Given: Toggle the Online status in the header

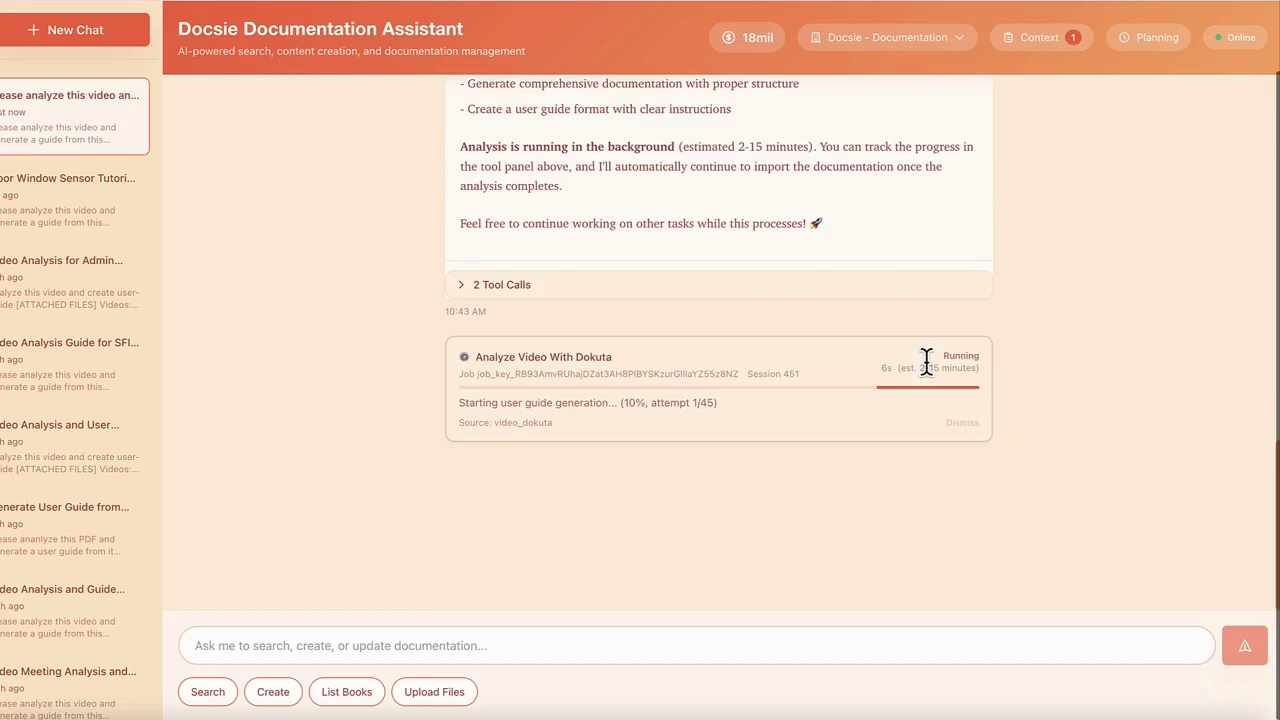Looking at the screenshot, I should [x=1234, y=37].
